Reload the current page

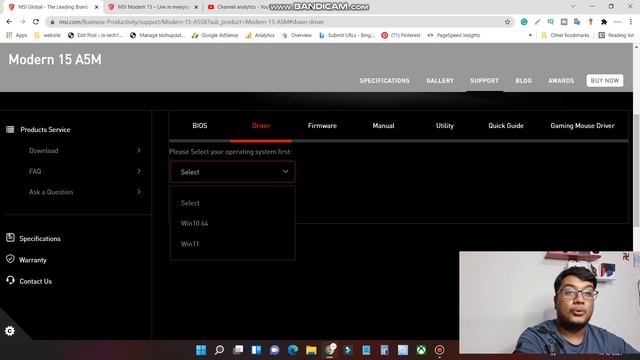pos(36,22)
